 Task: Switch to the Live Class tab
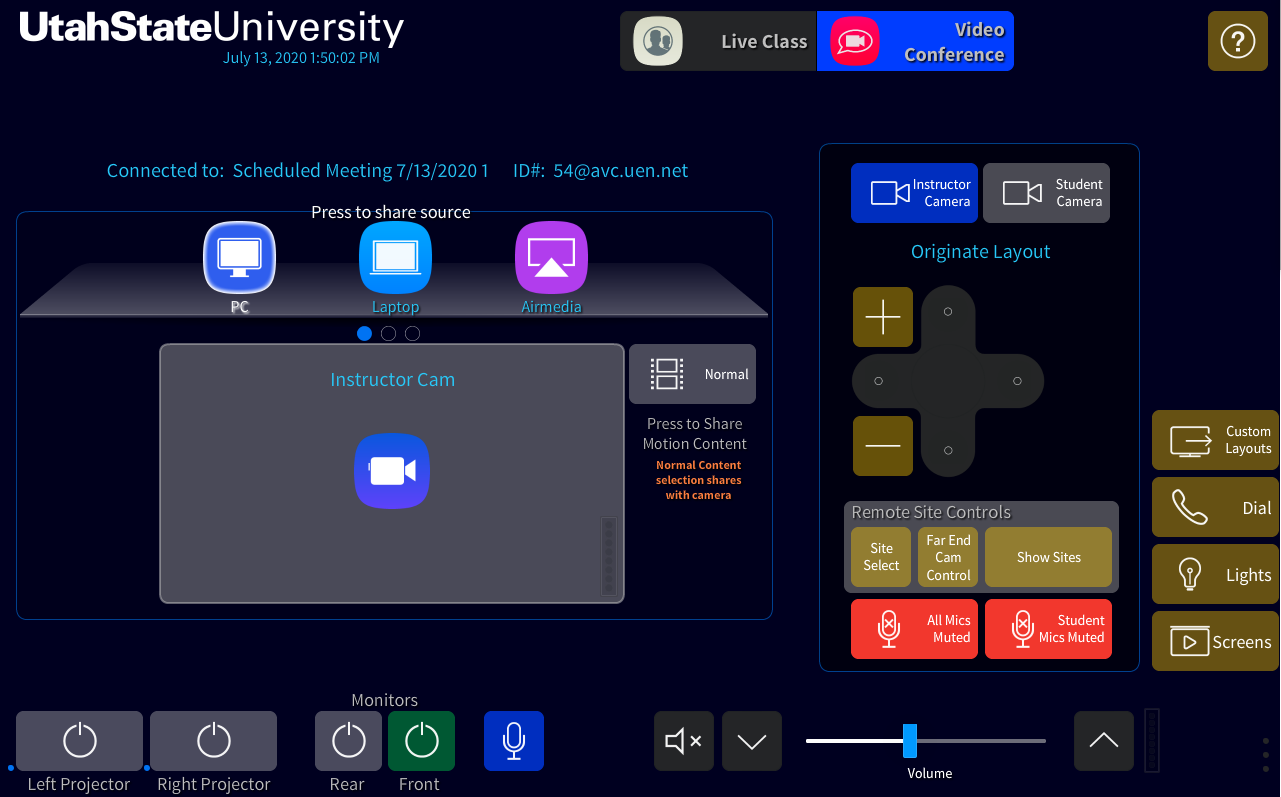point(717,41)
